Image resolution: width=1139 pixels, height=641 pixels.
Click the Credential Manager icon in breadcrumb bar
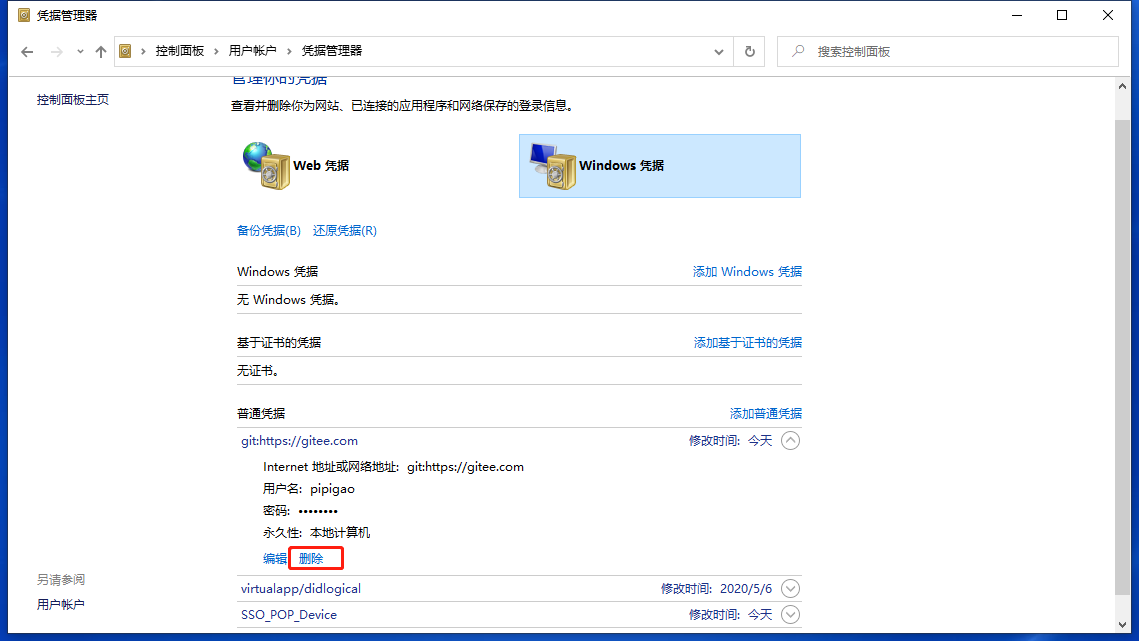(x=125, y=51)
